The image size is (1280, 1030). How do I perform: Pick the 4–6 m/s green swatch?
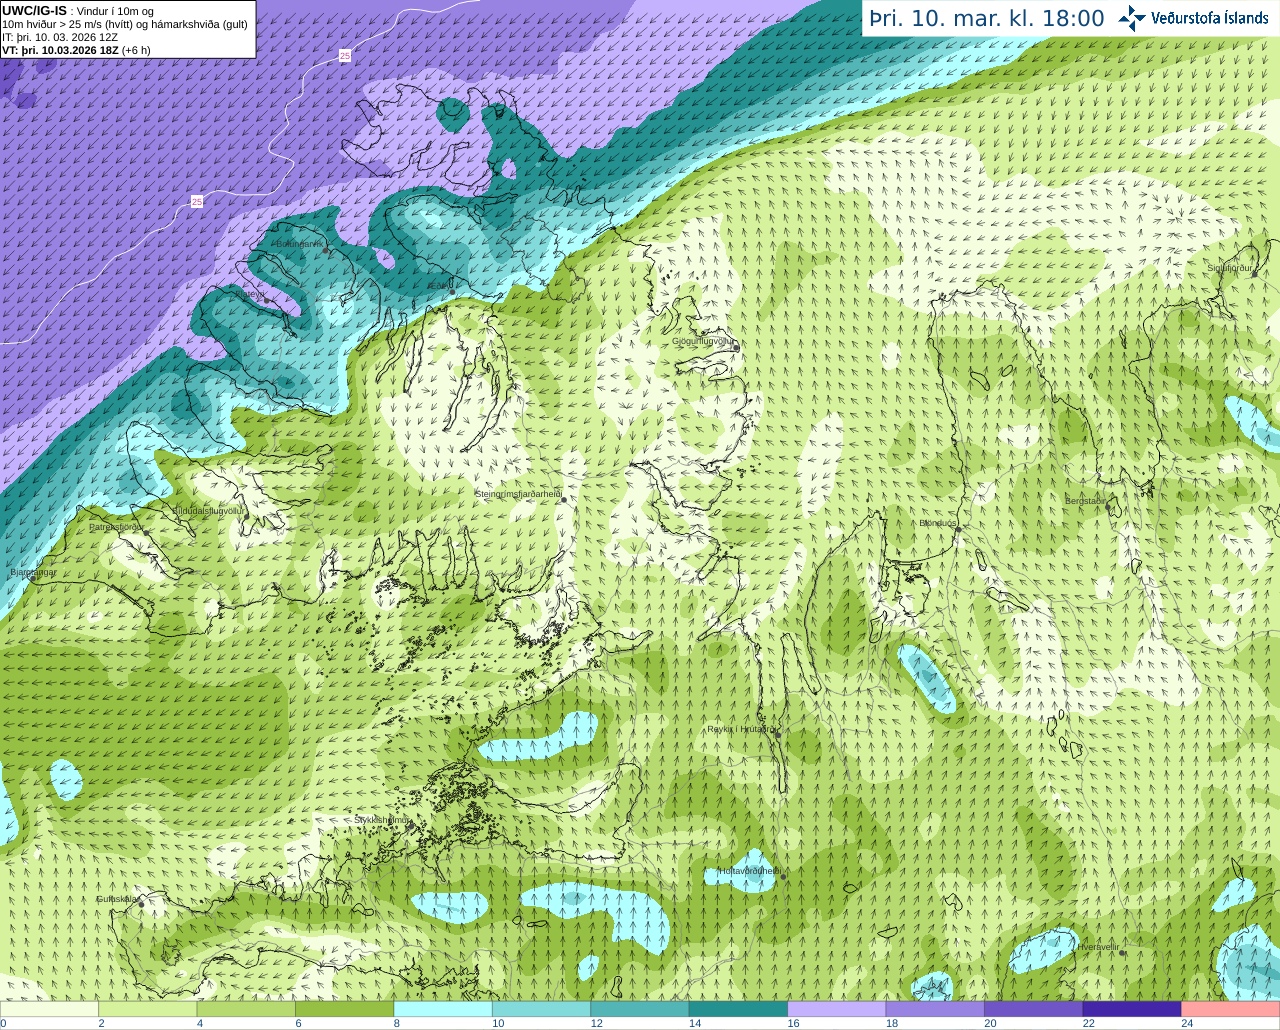coord(246,1009)
